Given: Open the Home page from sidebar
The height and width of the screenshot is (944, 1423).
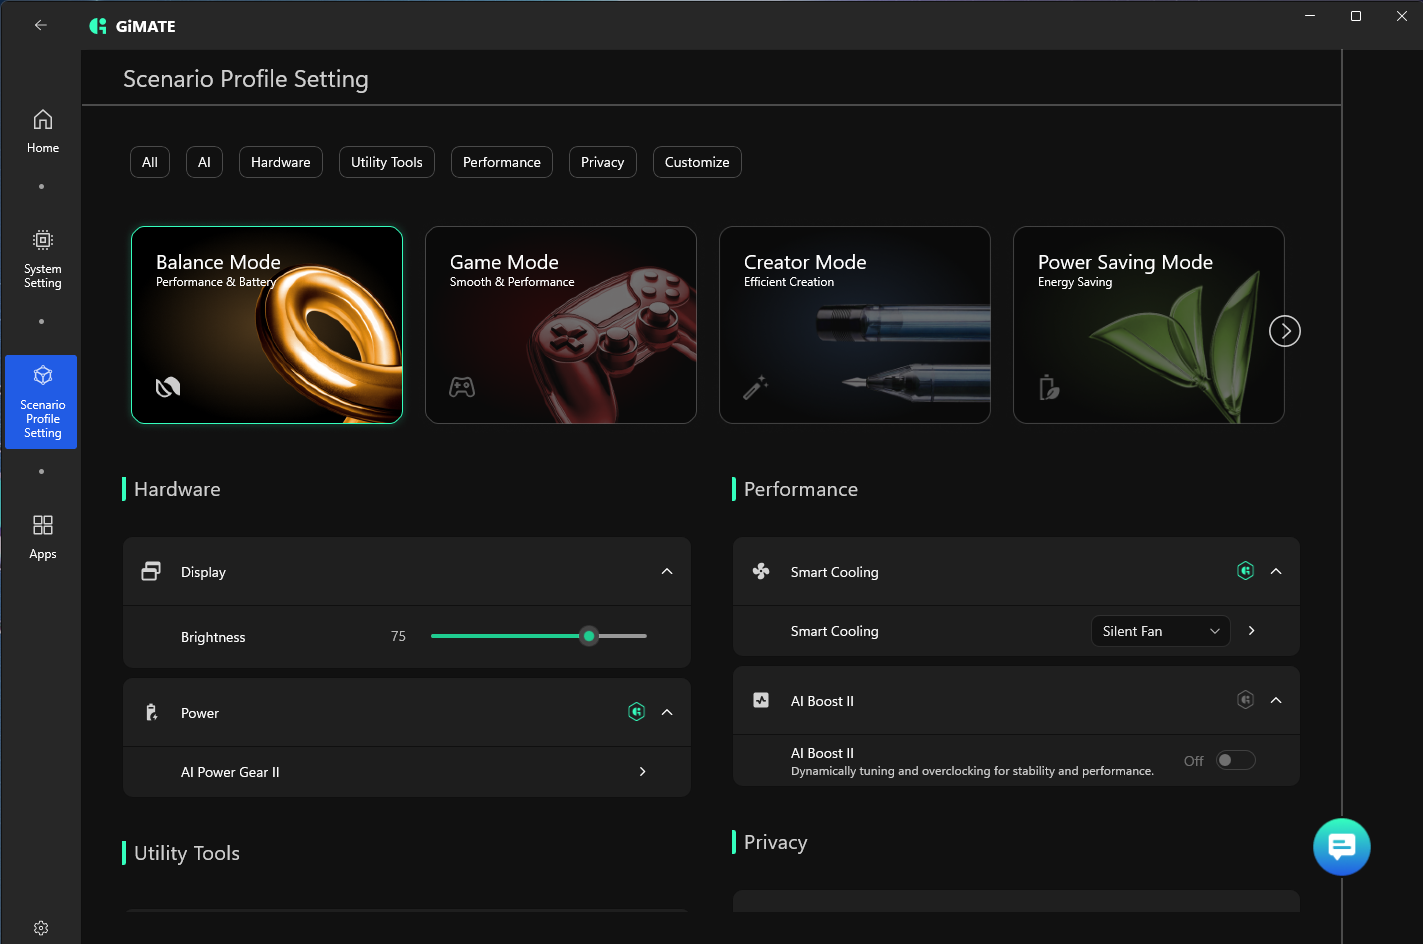Looking at the screenshot, I should [x=42, y=131].
